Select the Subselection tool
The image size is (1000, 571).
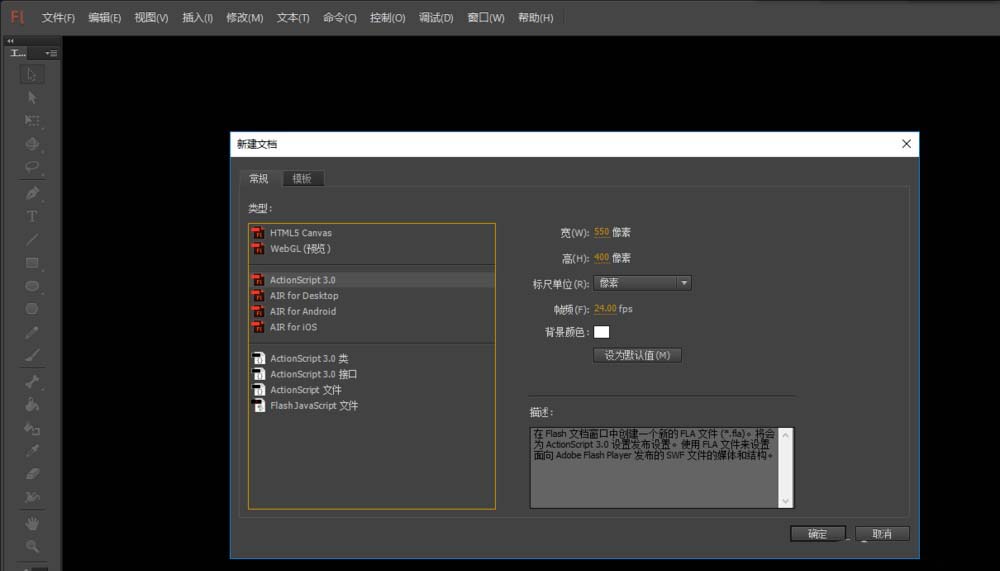coord(31,98)
